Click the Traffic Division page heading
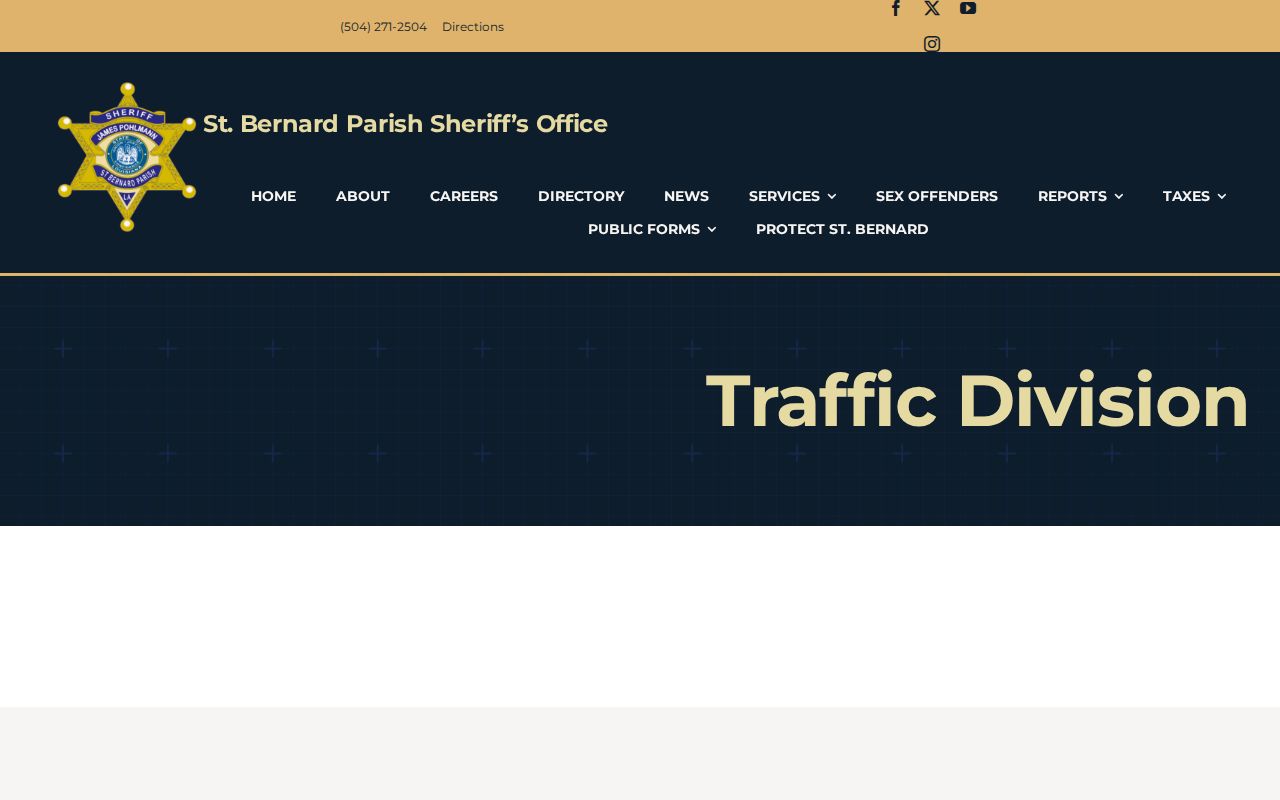 click(x=977, y=401)
